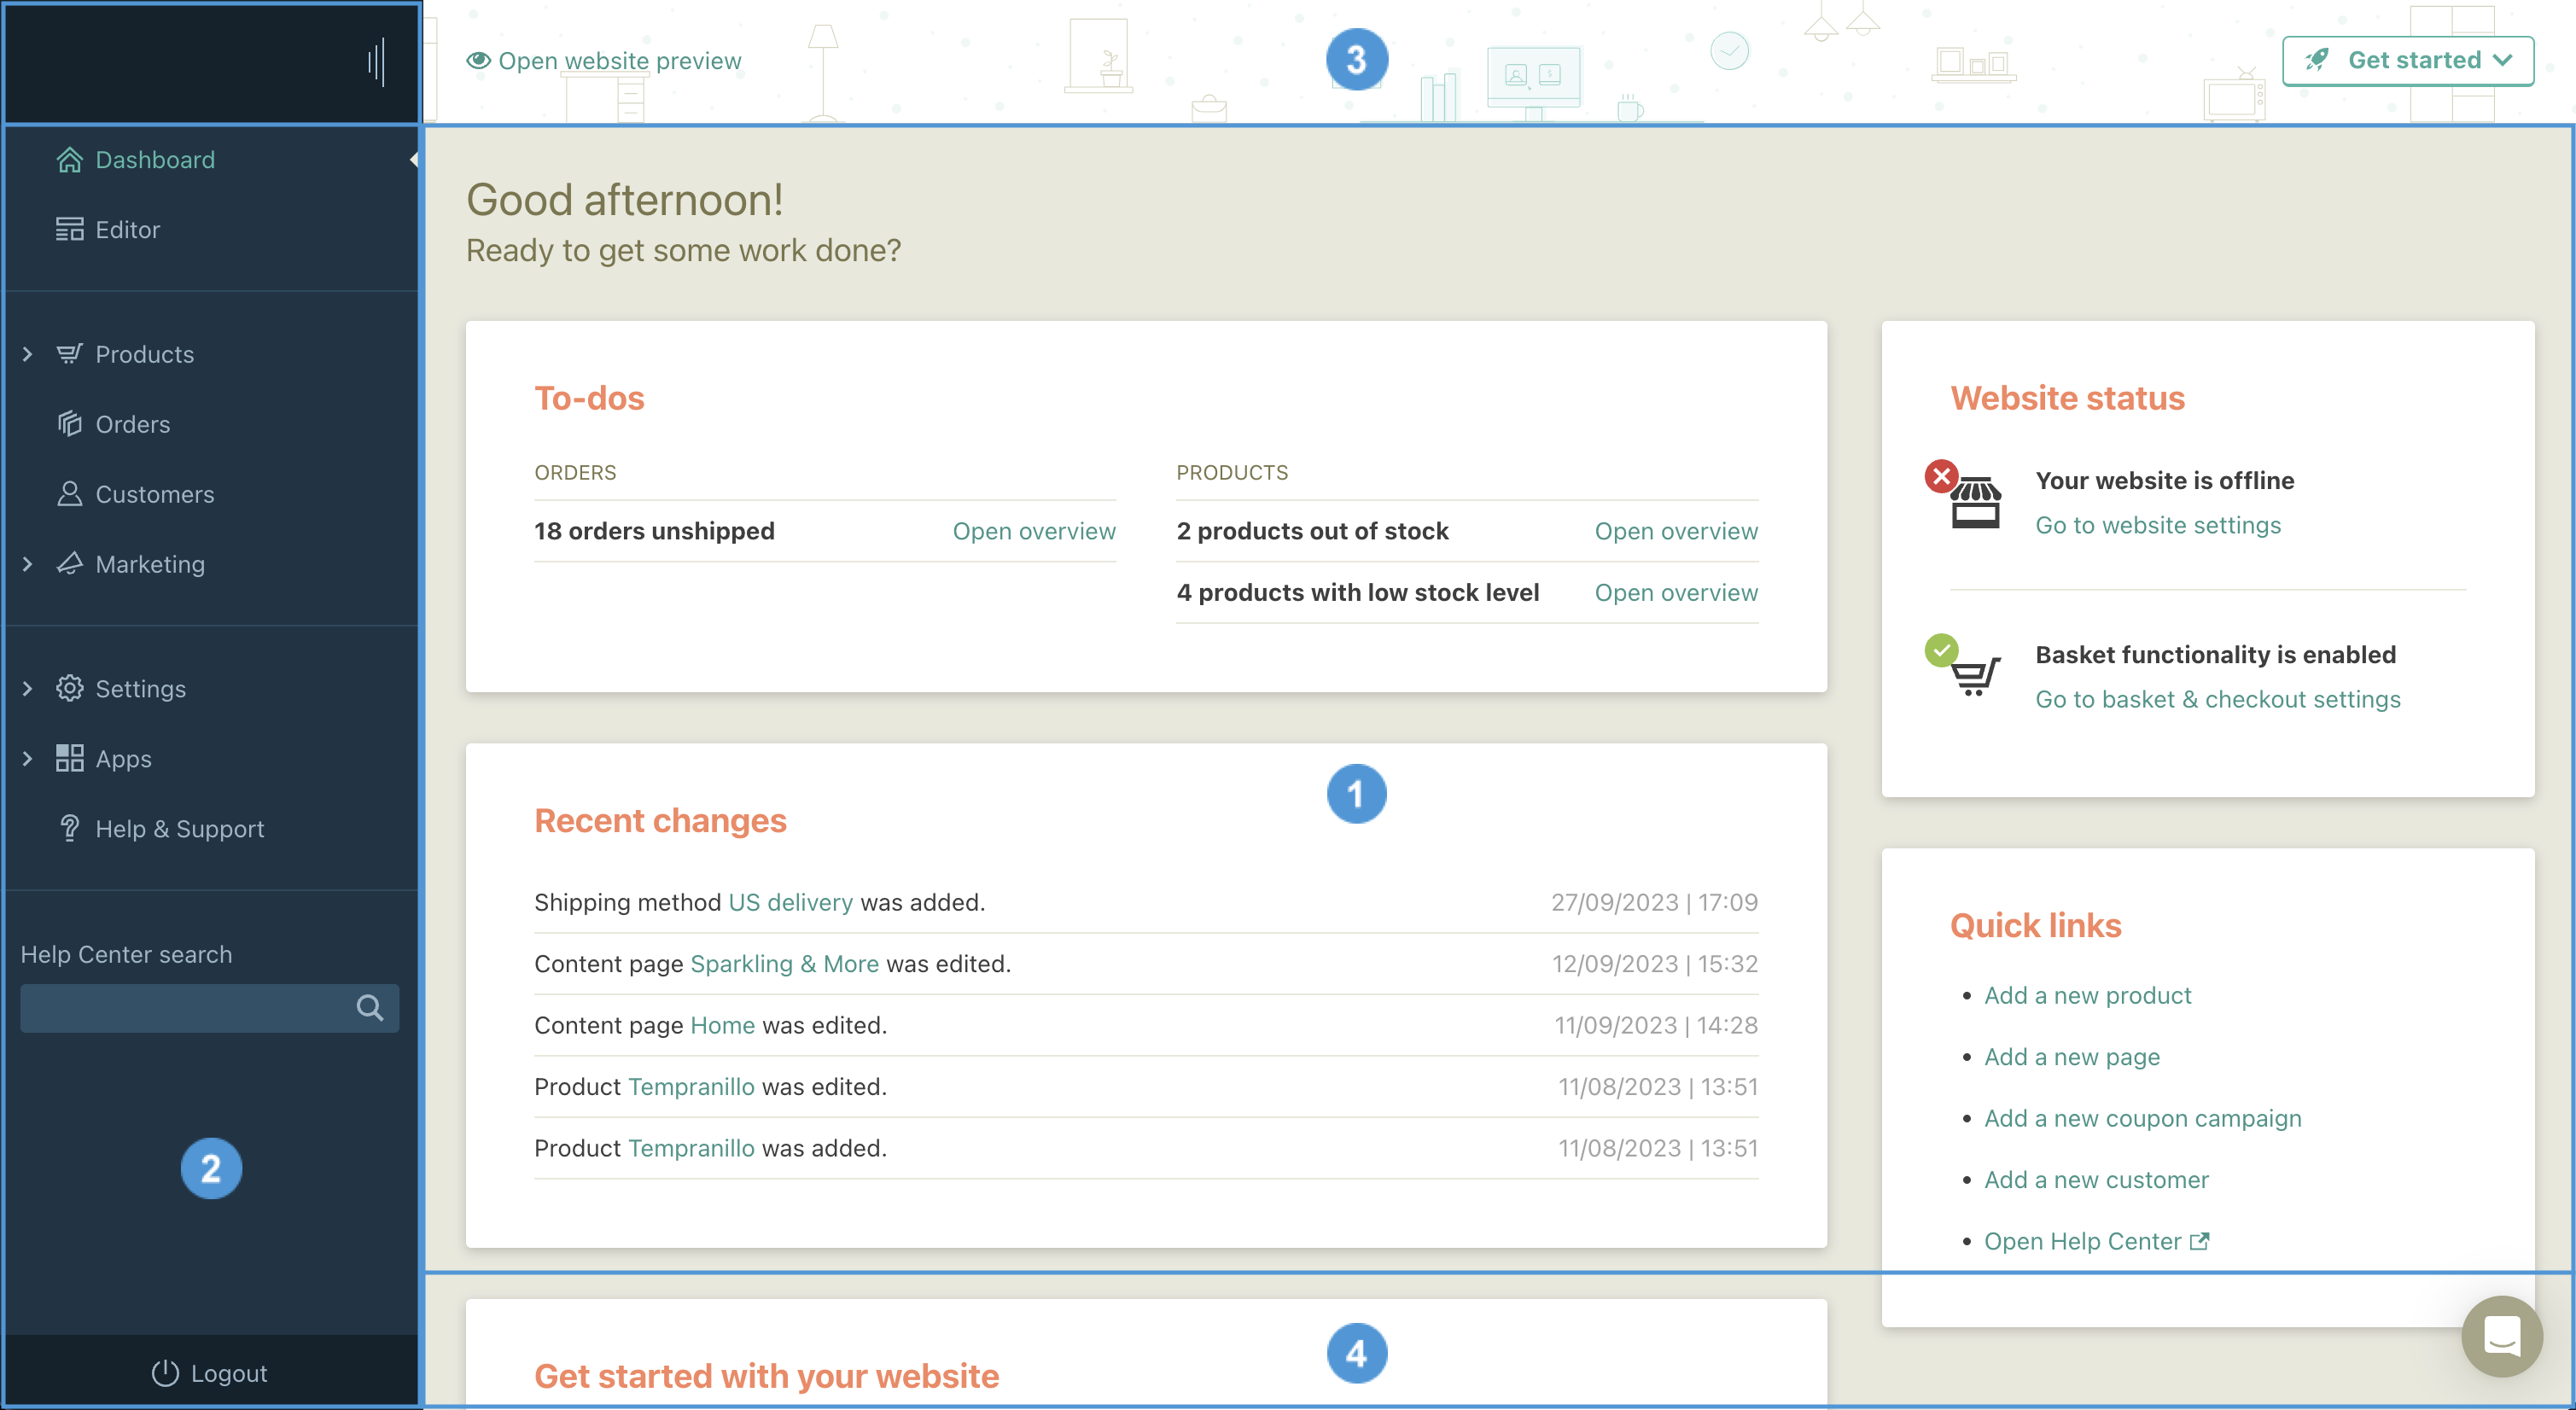2576x1410 pixels.
Task: Click the Settings gear icon
Action: click(69, 689)
